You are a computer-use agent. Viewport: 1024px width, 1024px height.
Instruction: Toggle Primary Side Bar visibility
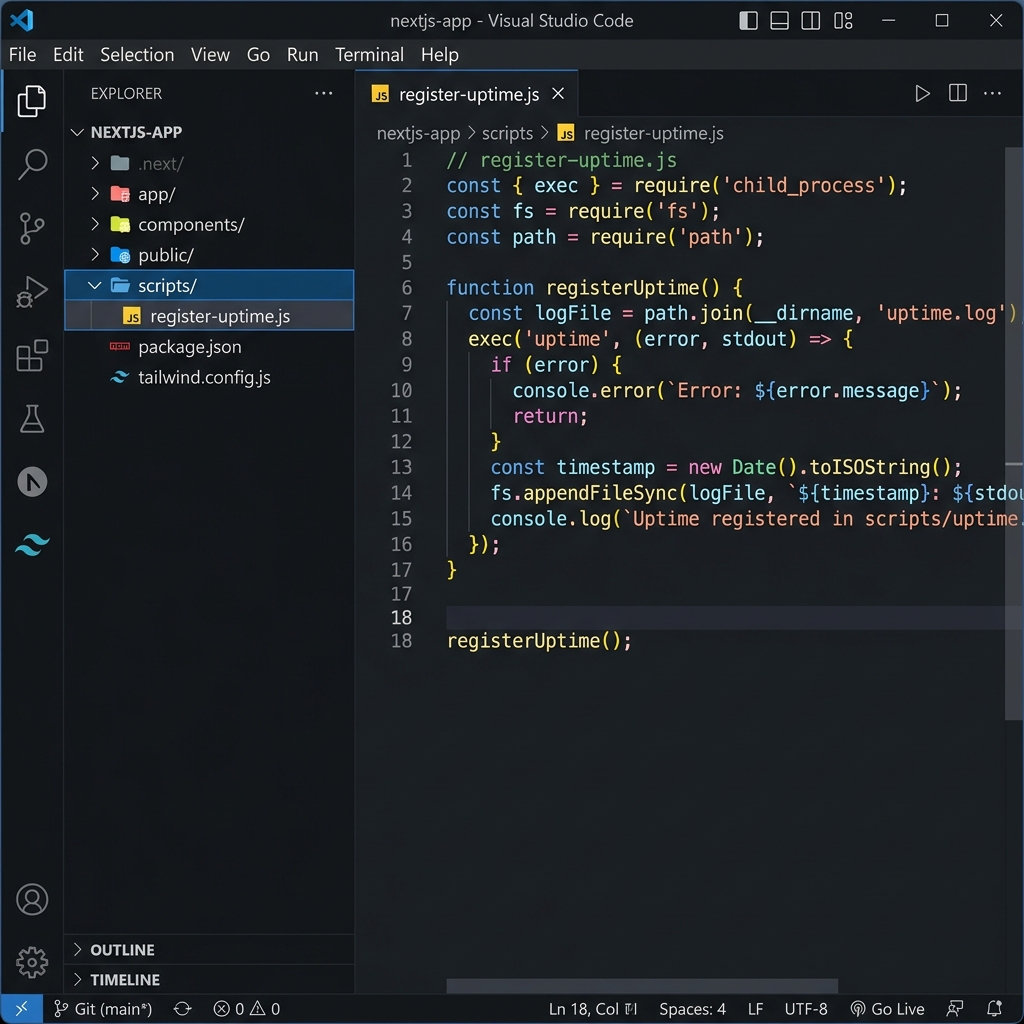pos(748,21)
